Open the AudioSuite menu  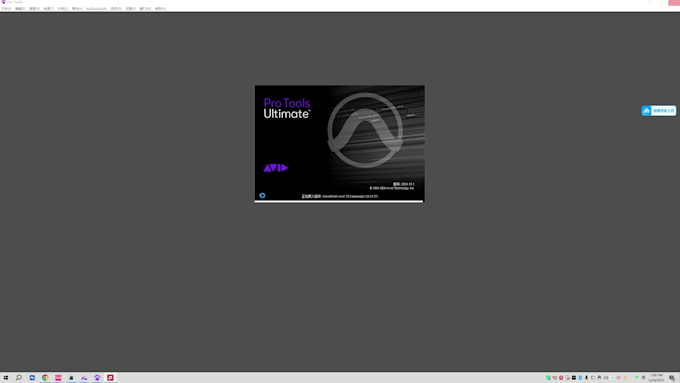(x=96, y=9)
